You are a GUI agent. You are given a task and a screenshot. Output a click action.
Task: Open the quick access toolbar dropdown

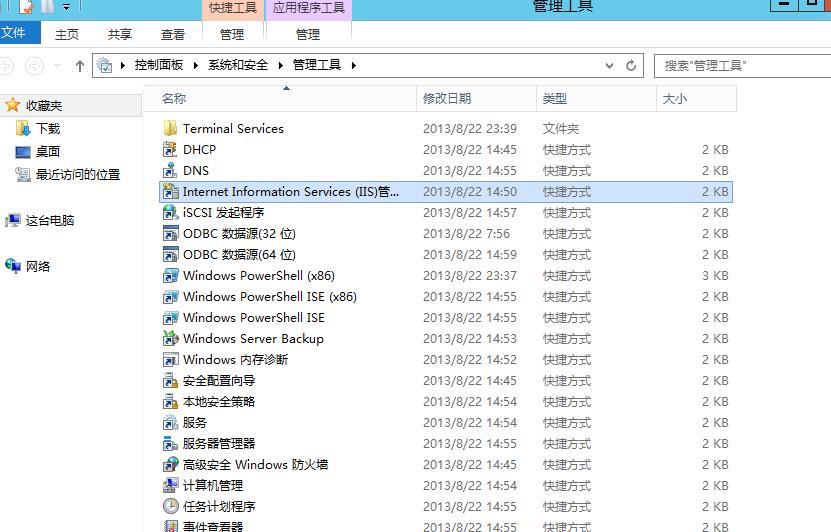(x=67, y=7)
